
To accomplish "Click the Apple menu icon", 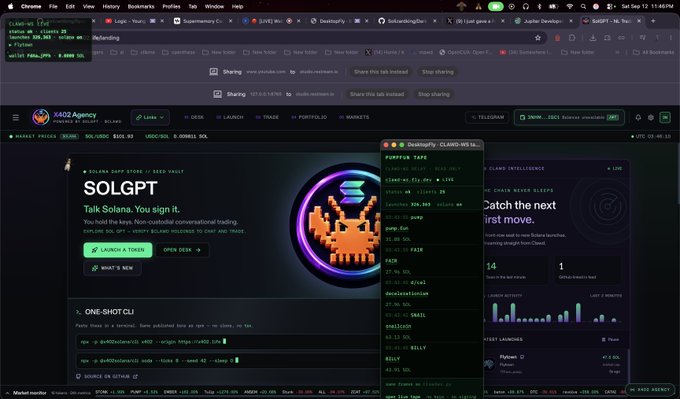I will point(10,6).
